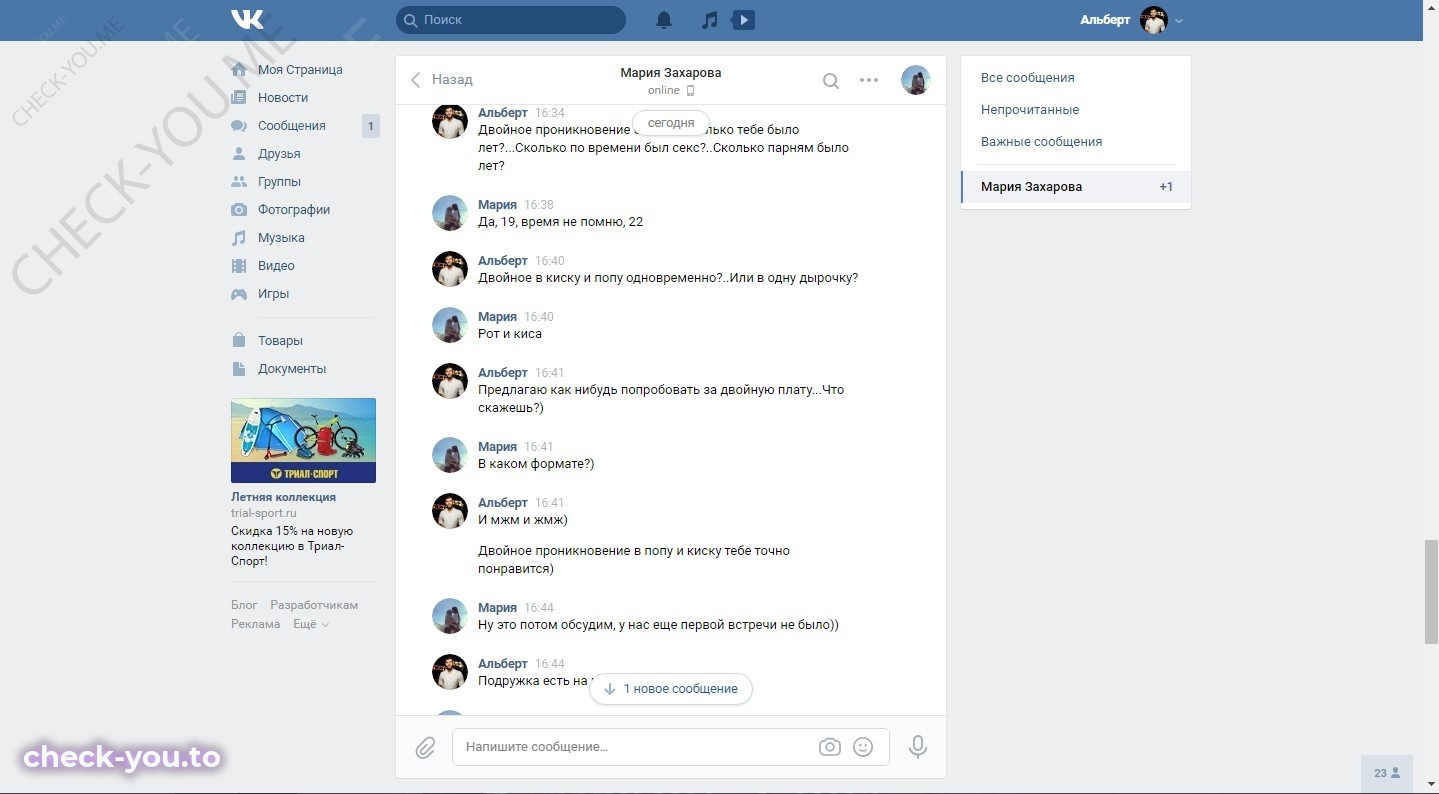Screen dimensions: 1439x794
Task: Click the people icon beside Группы
Action: (x=239, y=182)
